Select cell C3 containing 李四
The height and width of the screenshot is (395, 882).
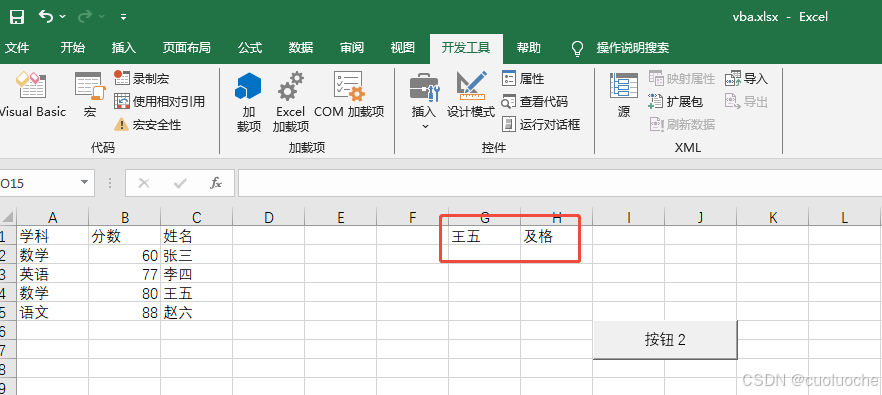197,274
